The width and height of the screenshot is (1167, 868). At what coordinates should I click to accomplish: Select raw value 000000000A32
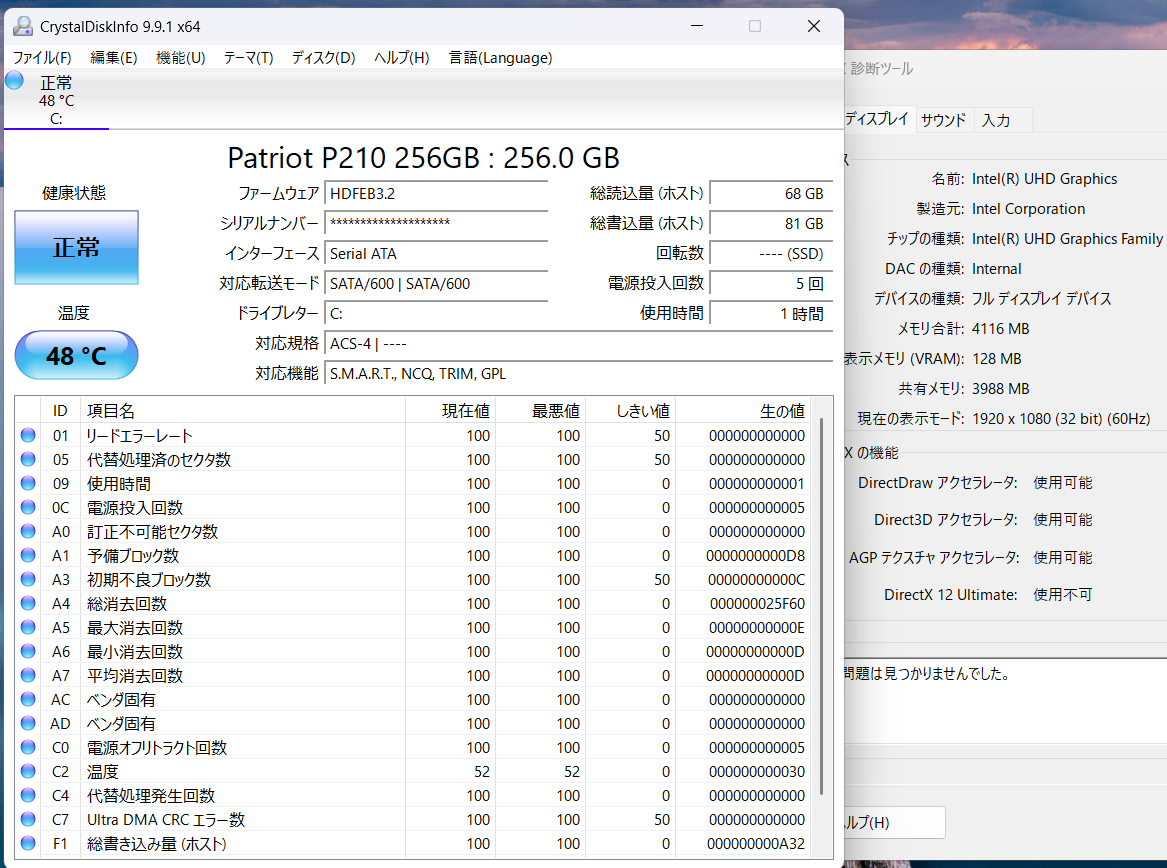point(755,843)
